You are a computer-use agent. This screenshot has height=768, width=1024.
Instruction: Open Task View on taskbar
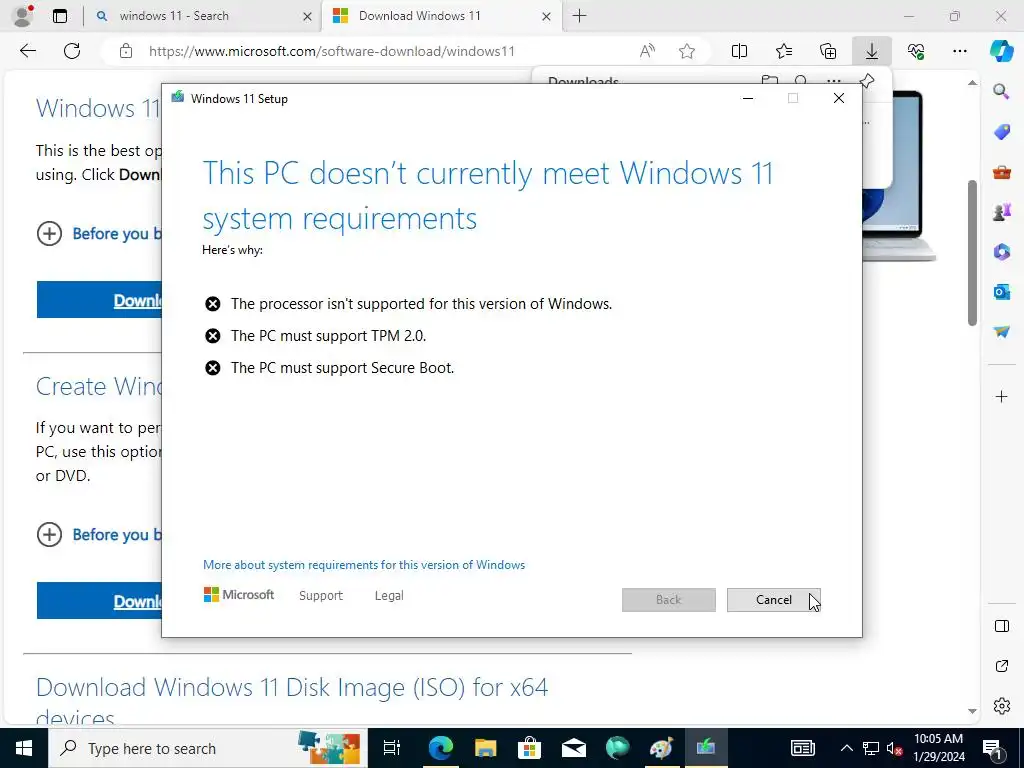point(391,748)
